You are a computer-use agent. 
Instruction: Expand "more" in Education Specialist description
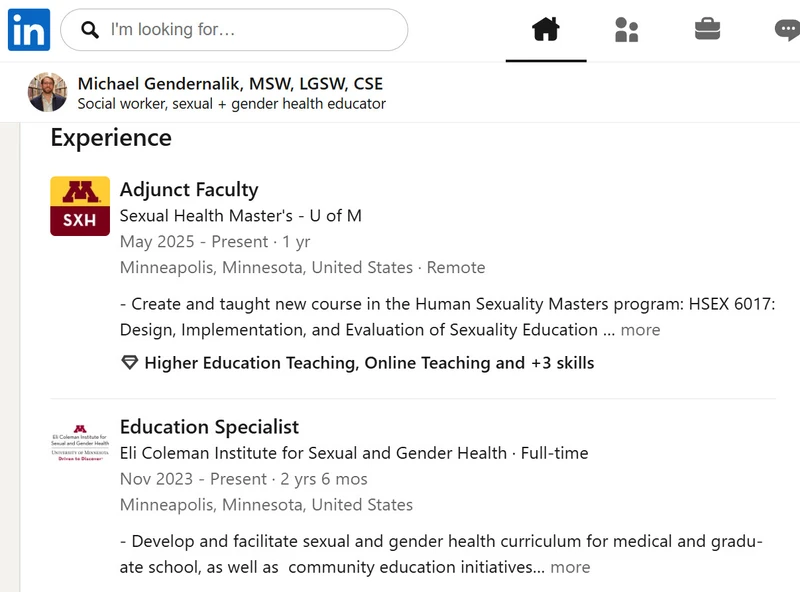pyautogui.click(x=570, y=568)
